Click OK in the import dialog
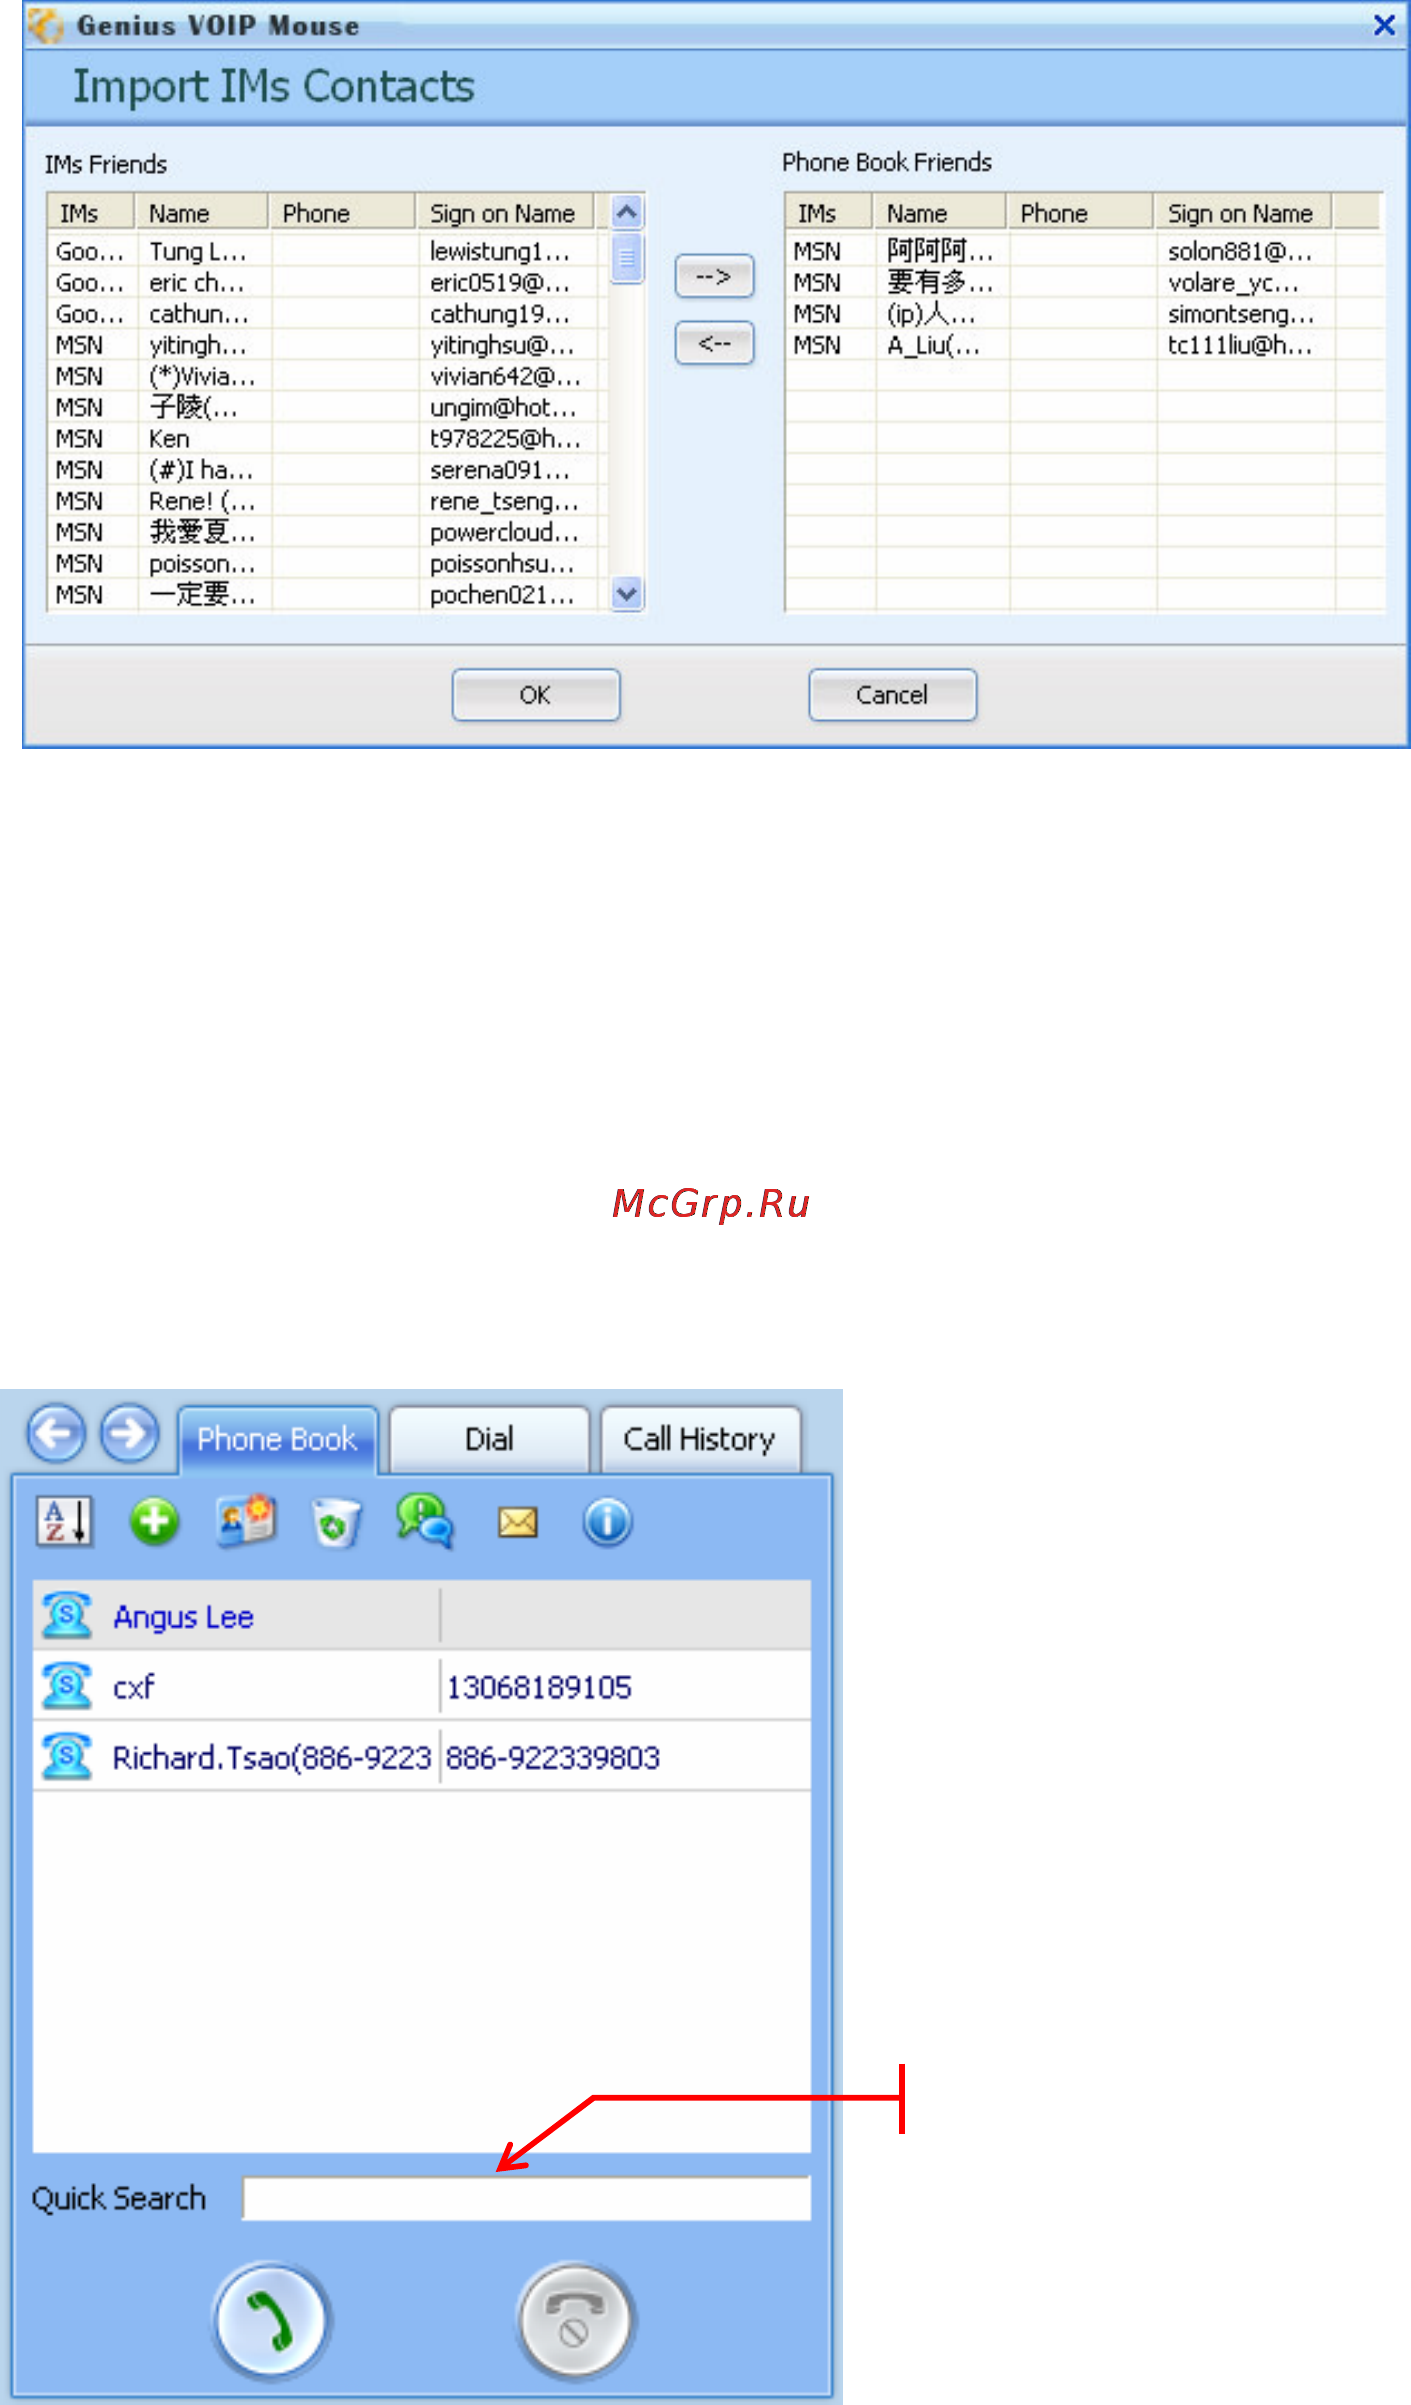The width and height of the screenshot is (1411, 2405). pos(535,695)
